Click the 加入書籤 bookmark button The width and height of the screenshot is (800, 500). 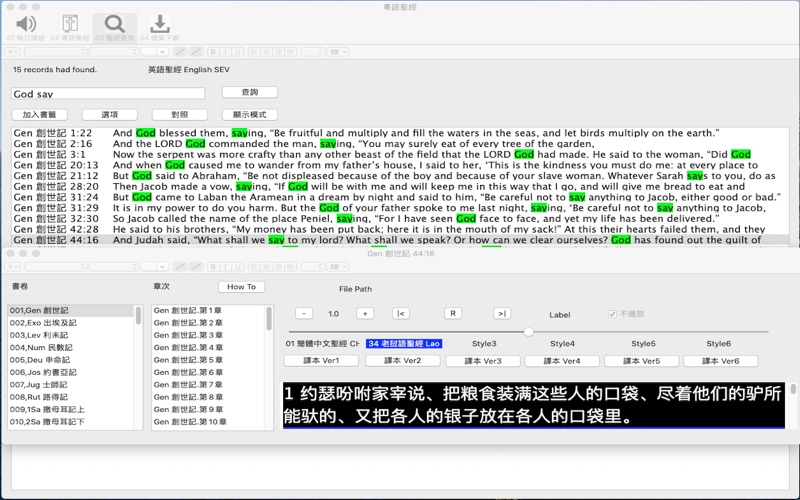[x=38, y=115]
